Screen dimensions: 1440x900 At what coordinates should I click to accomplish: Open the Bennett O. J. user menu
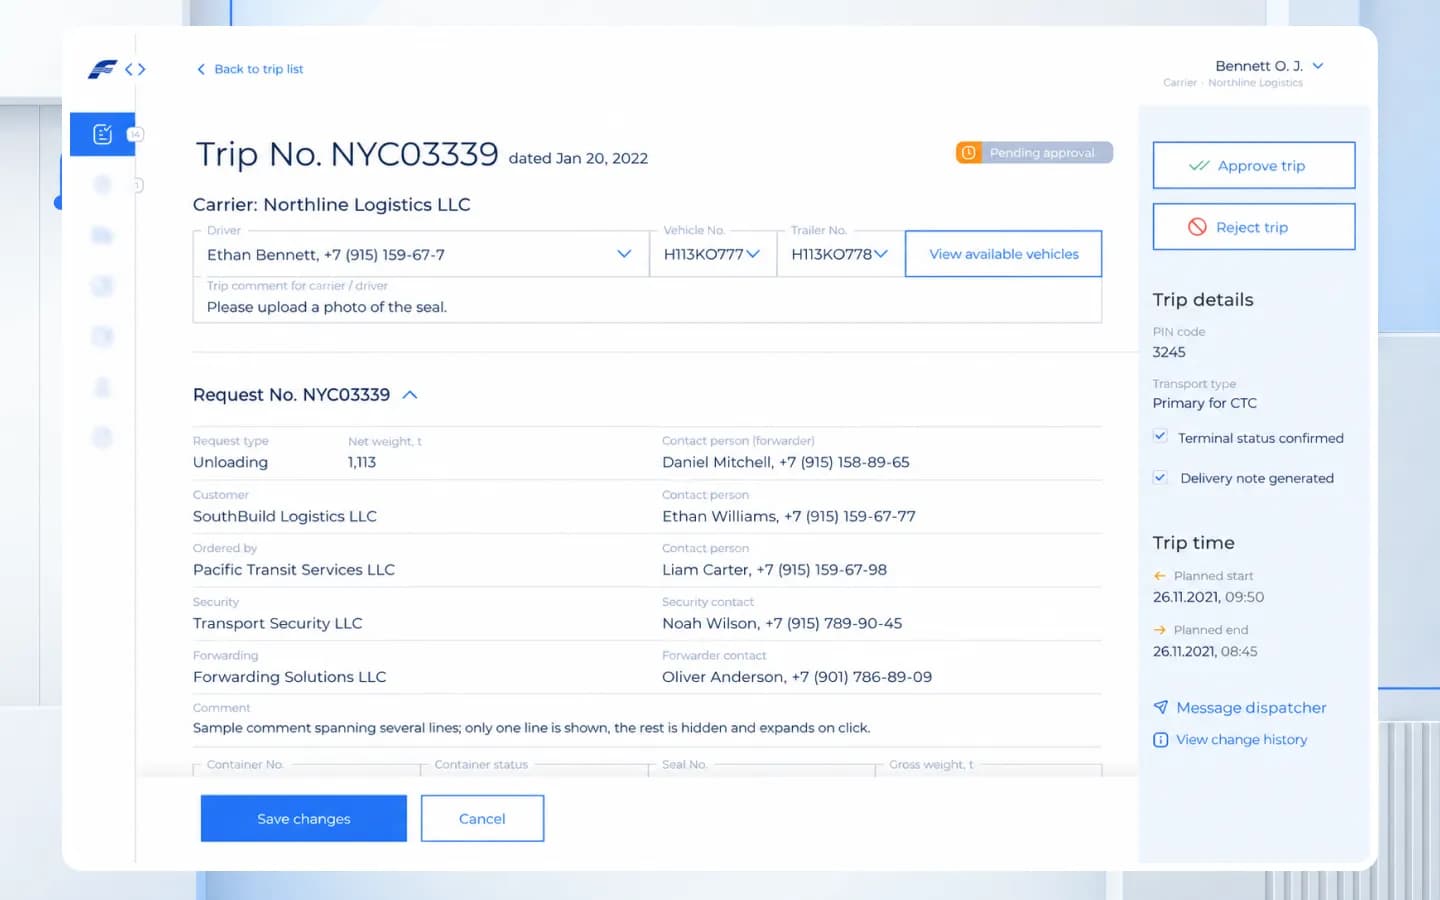(x=1269, y=66)
